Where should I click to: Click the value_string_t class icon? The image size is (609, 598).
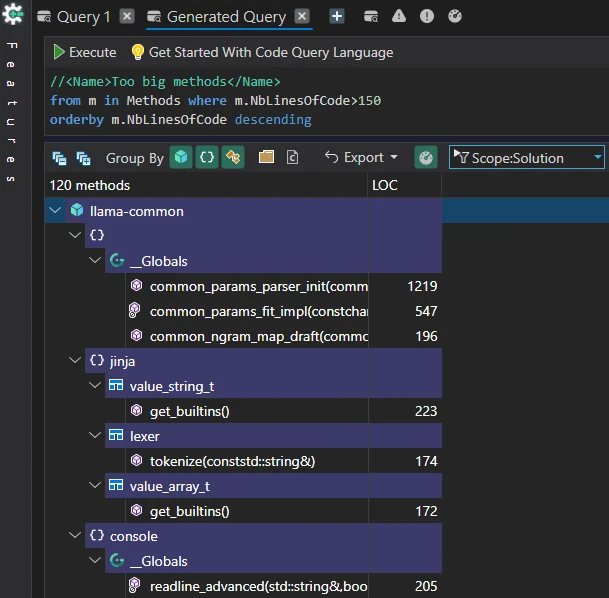(116, 385)
